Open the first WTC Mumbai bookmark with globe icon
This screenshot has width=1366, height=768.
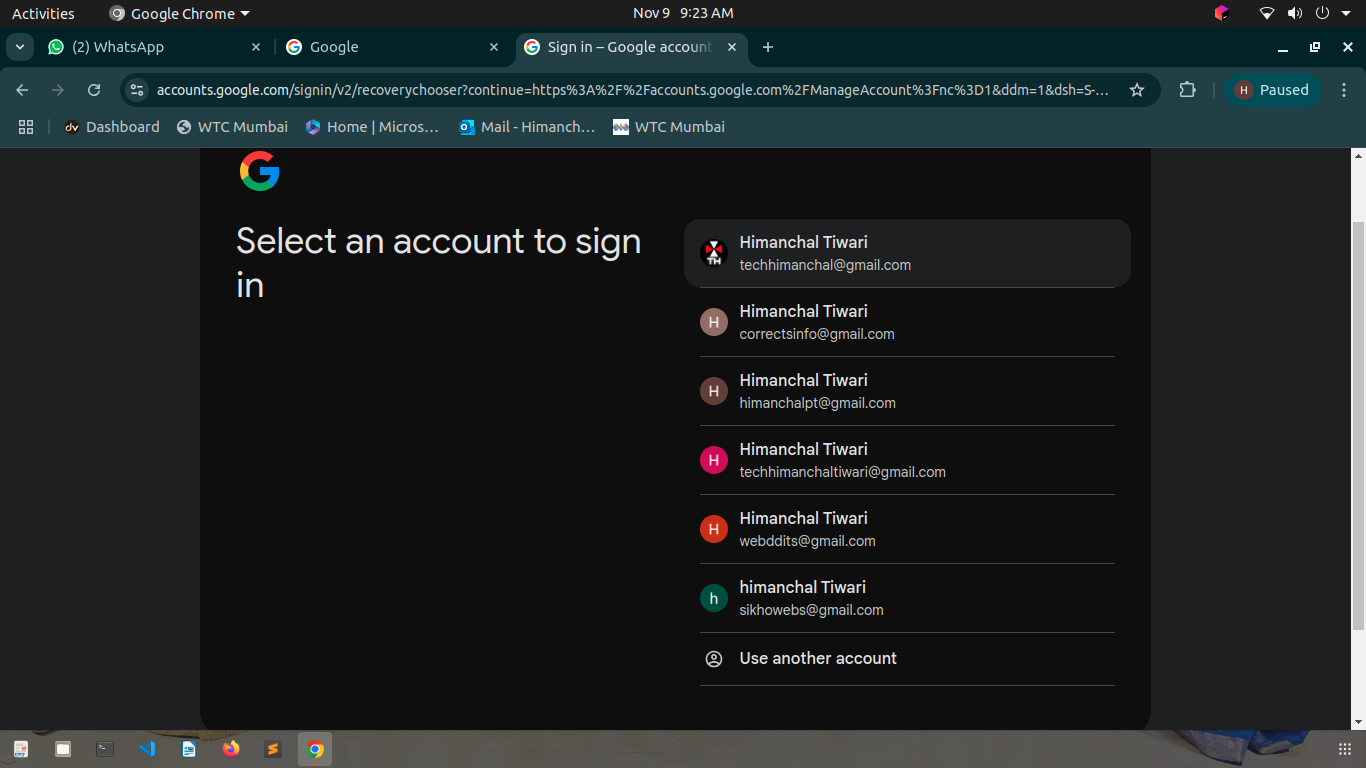pos(232,127)
